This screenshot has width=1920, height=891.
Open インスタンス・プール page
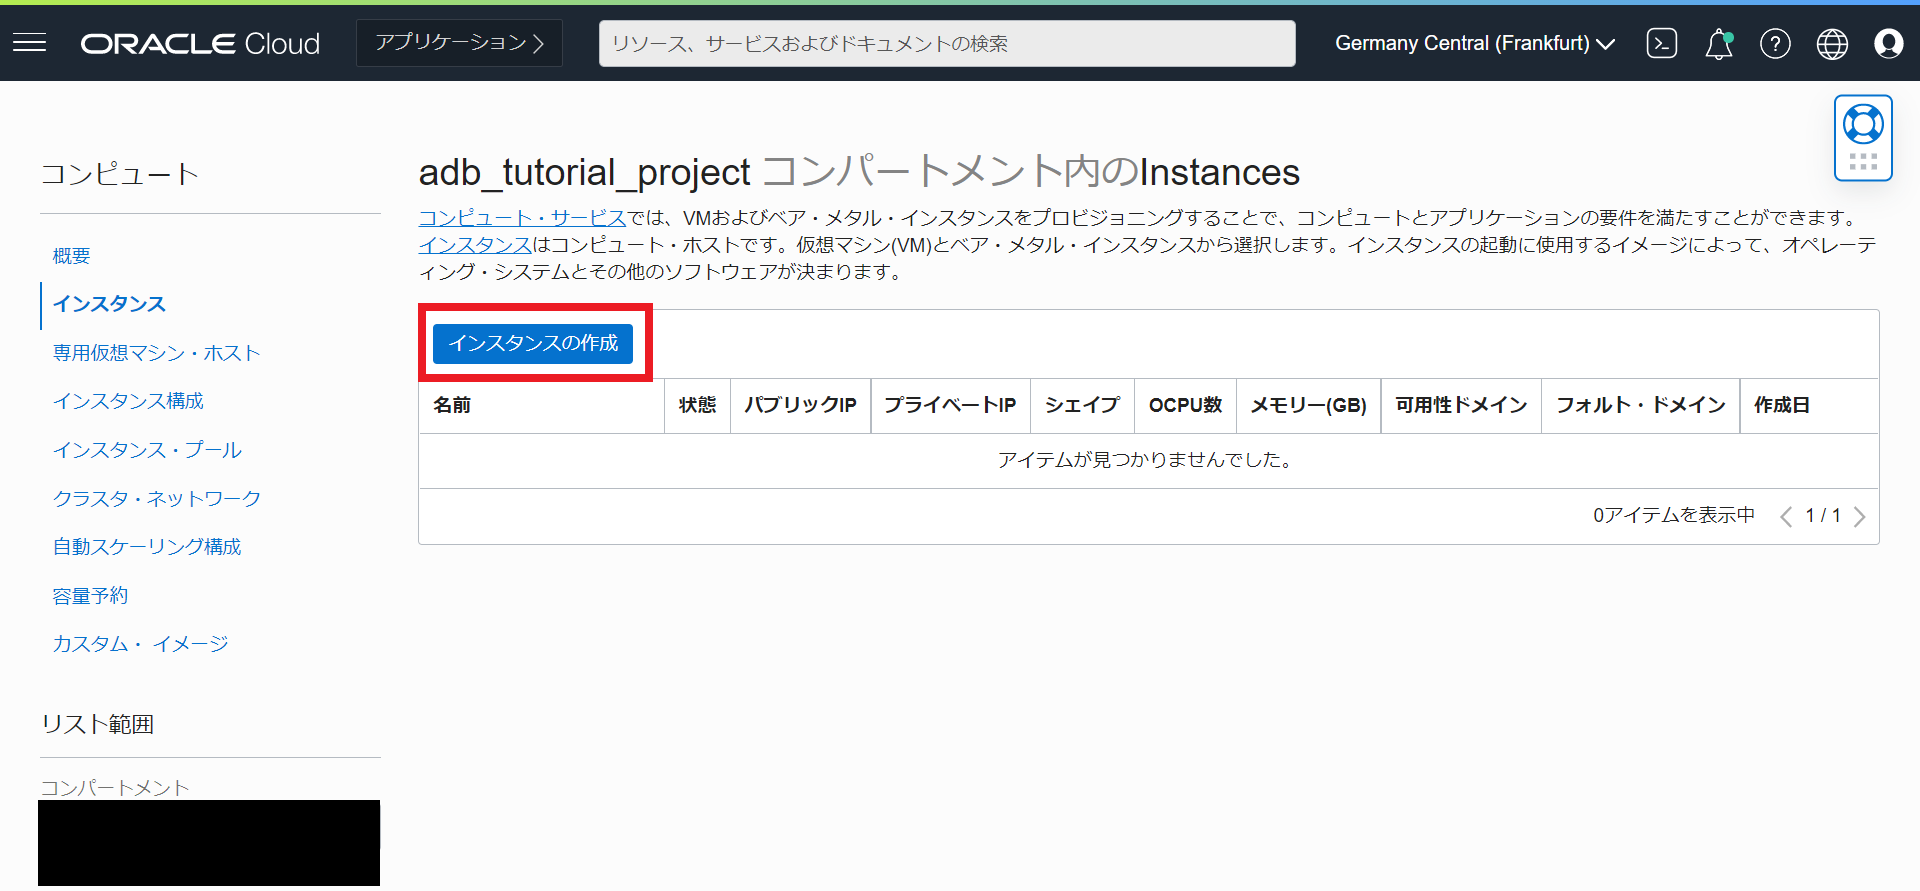pos(147,450)
